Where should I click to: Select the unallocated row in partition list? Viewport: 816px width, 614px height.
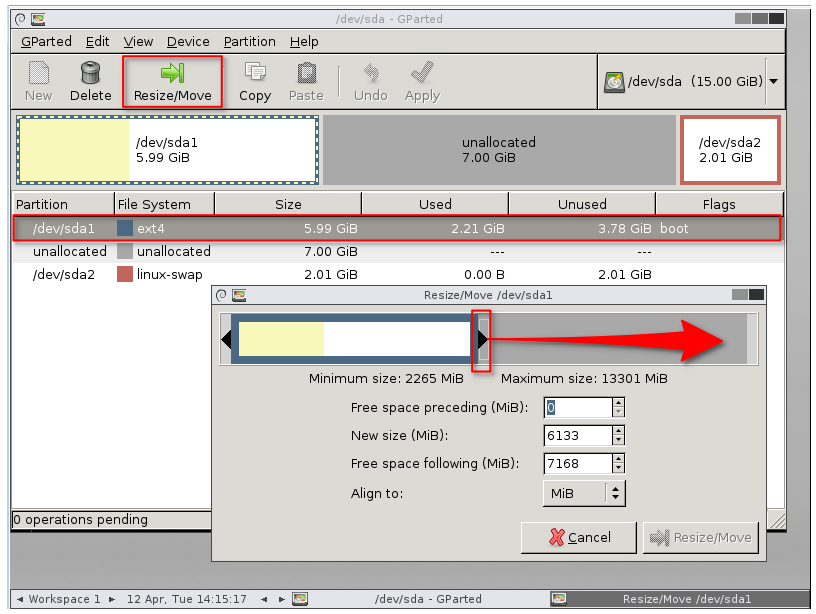pos(397,251)
